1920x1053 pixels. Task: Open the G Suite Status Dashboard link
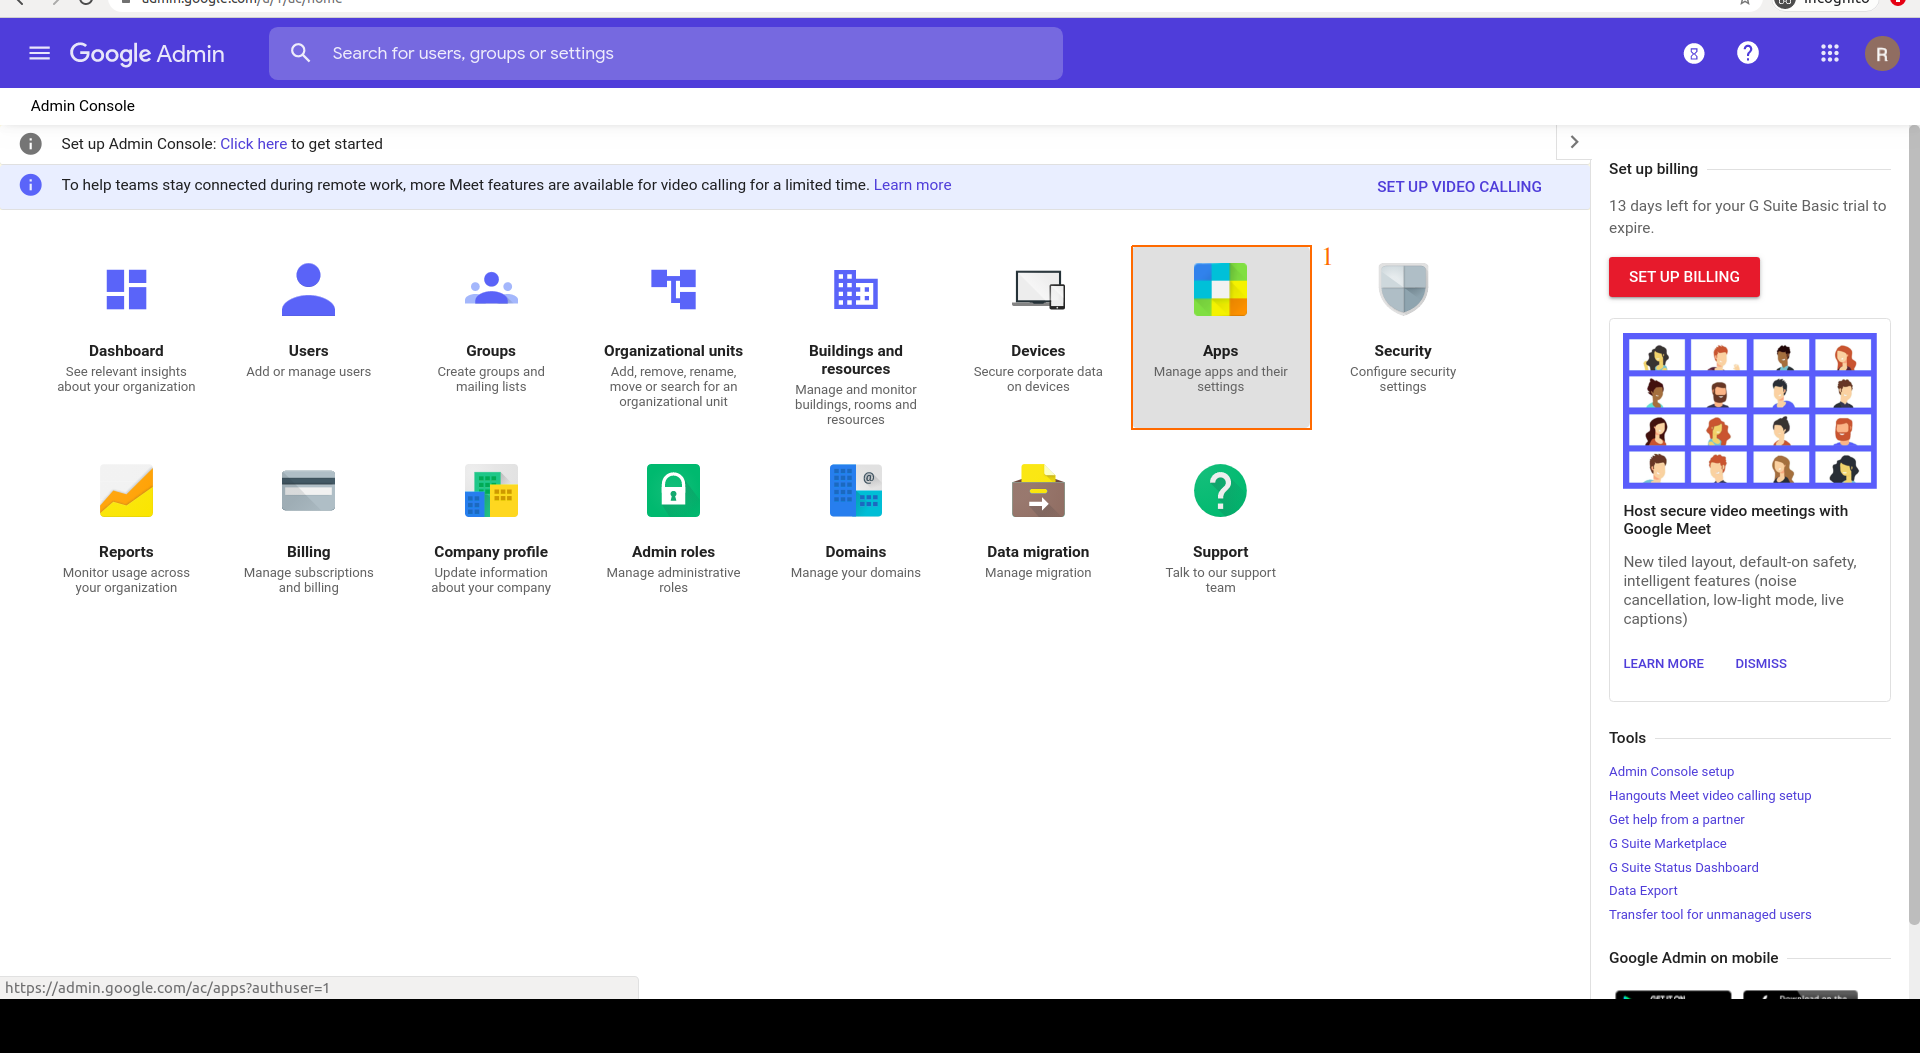click(1683, 868)
